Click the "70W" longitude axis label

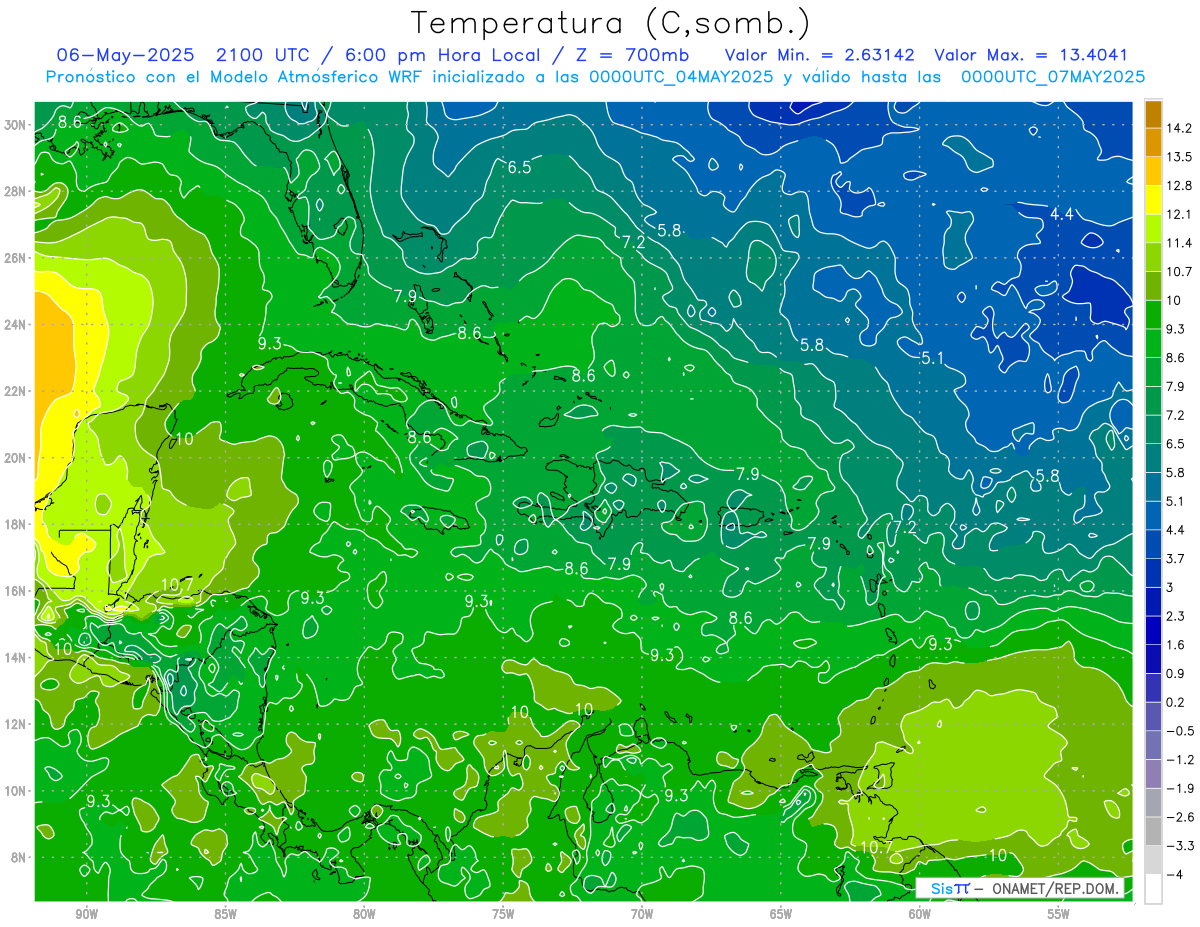click(642, 914)
